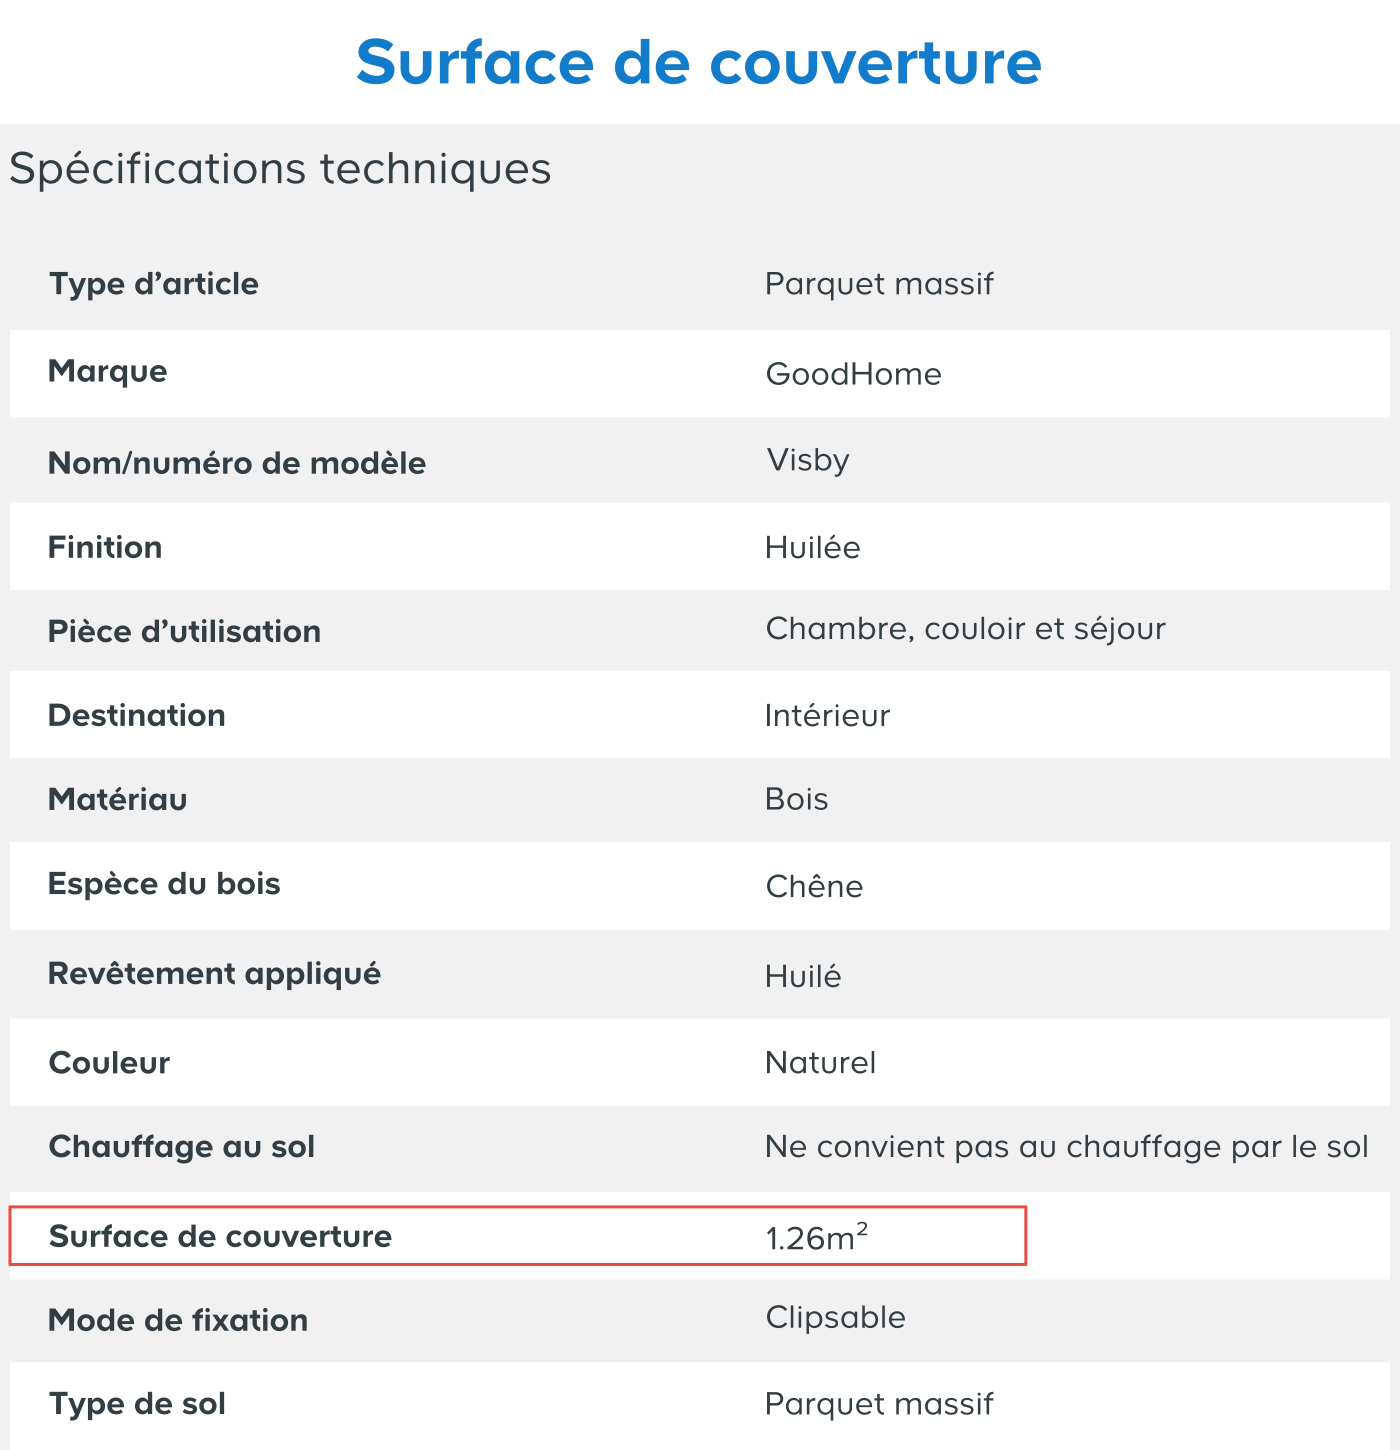This screenshot has height=1450, width=1400.
Task: Click the "Chêne" wood species value
Action: [x=814, y=887]
